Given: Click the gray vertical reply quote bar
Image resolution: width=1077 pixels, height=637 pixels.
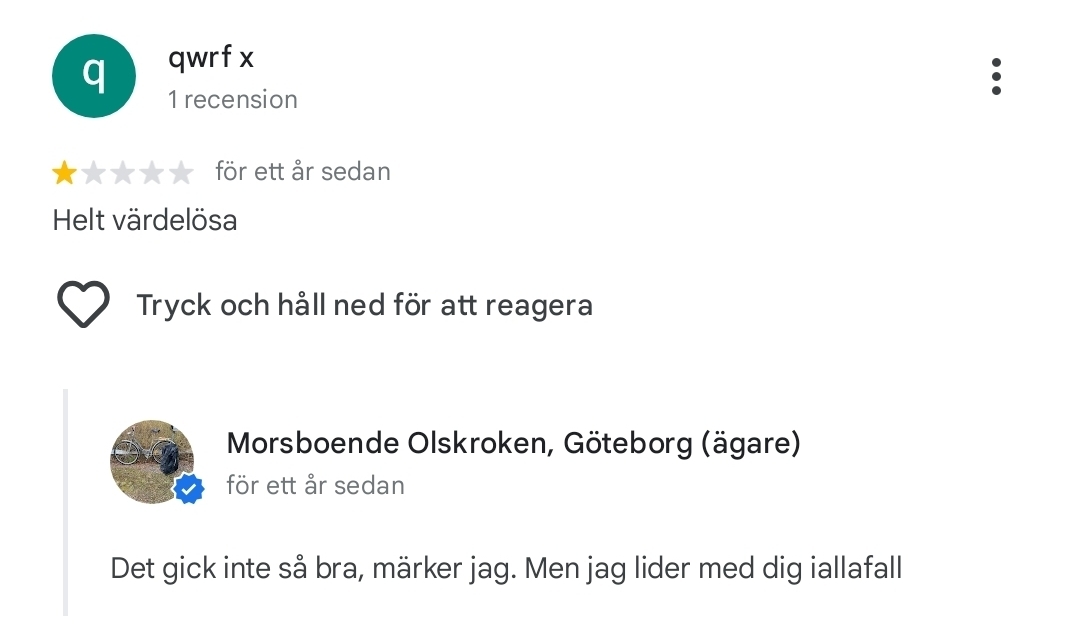Looking at the screenshot, I should click(66, 502).
